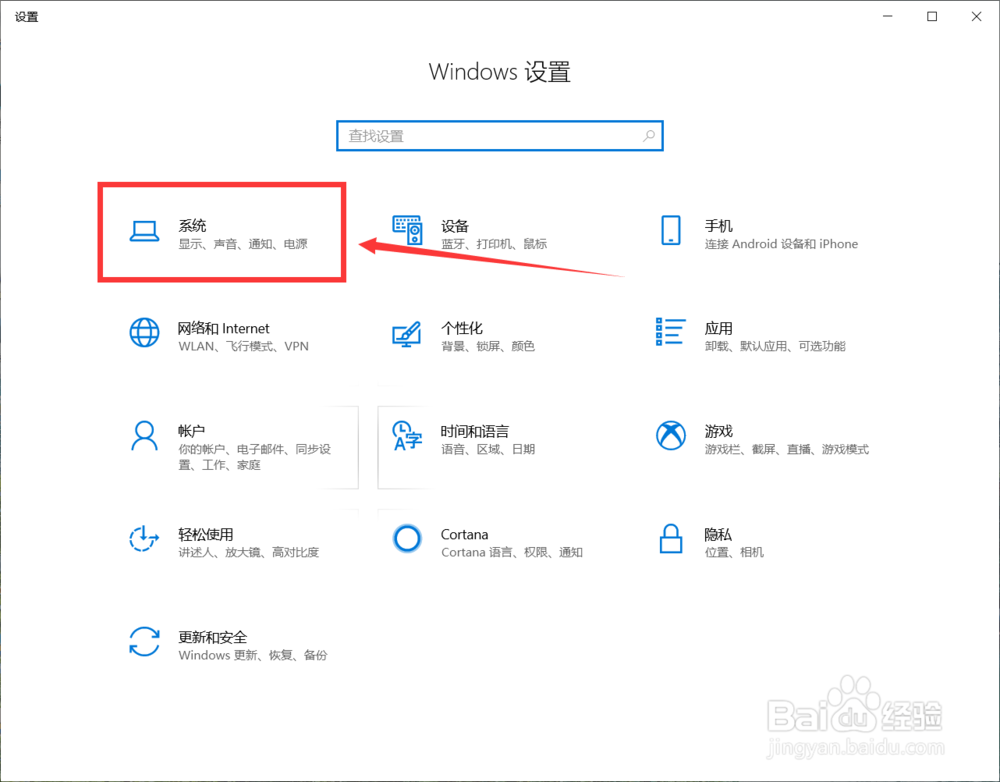
Task: Open Cortana settings via the circle icon
Action: point(407,539)
